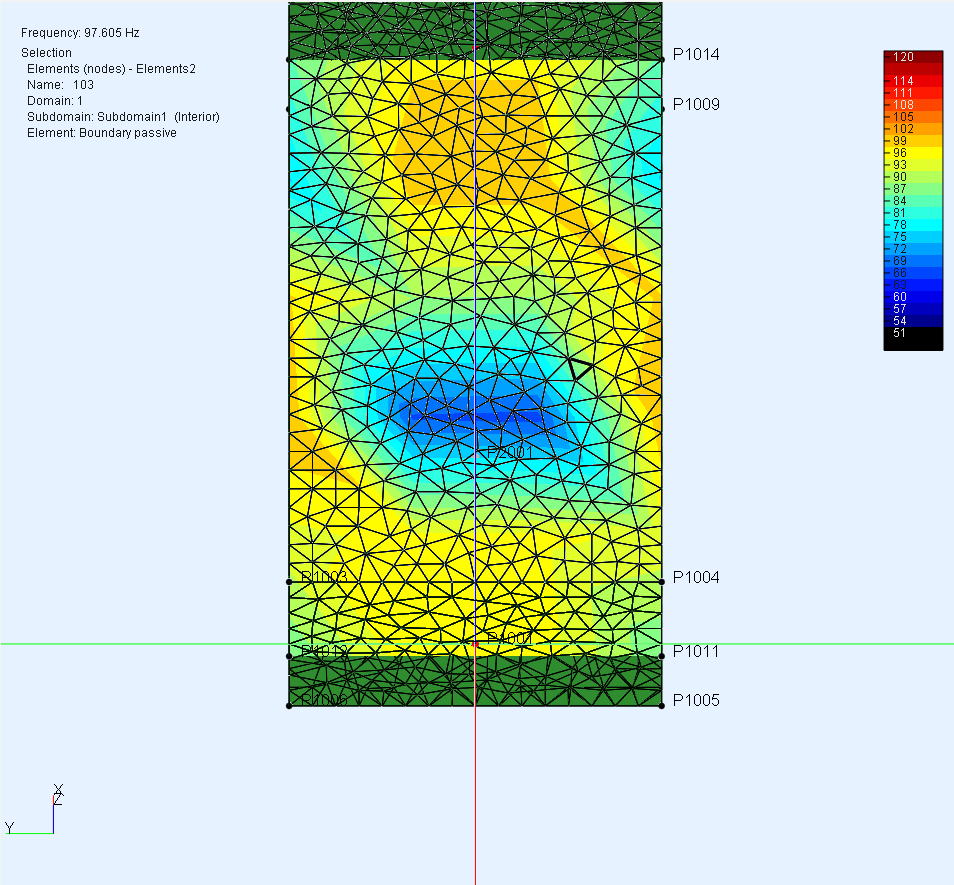
Task: Click the cyan 78 legend swatch
Action: [x=913, y=224]
